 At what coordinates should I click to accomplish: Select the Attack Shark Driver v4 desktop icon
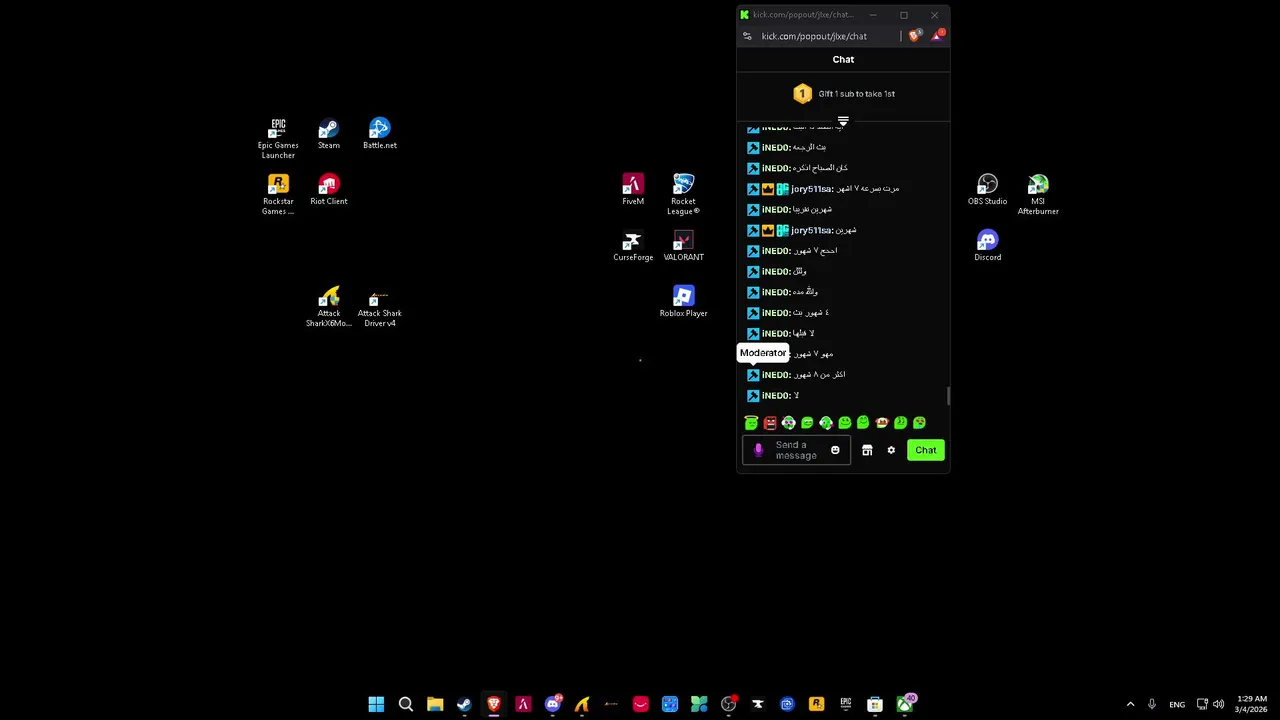point(380,307)
